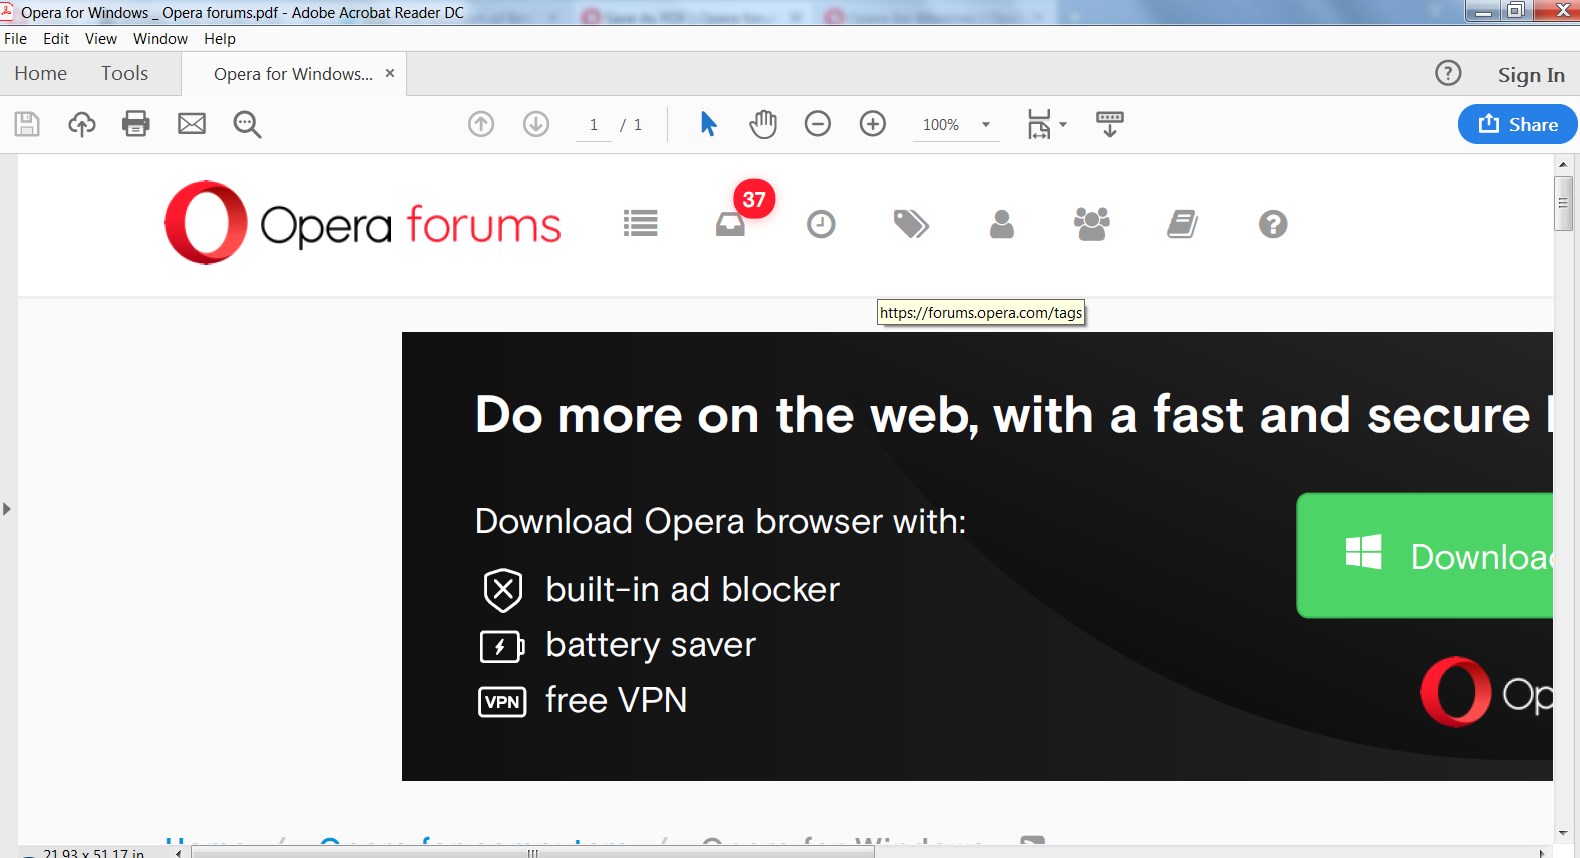Screen dimensions: 1580x858
Task: Click the page number input field
Action: 594,125
